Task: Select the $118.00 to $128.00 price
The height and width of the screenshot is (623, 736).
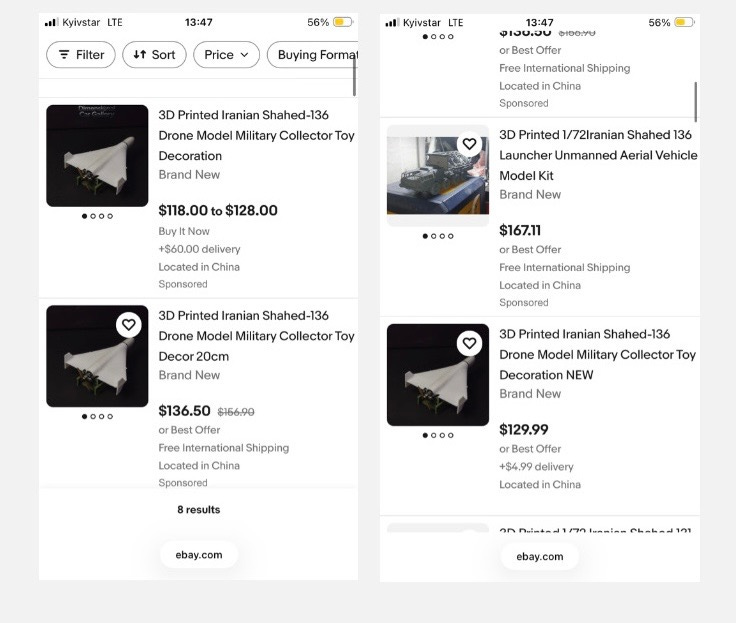Action: pos(218,210)
